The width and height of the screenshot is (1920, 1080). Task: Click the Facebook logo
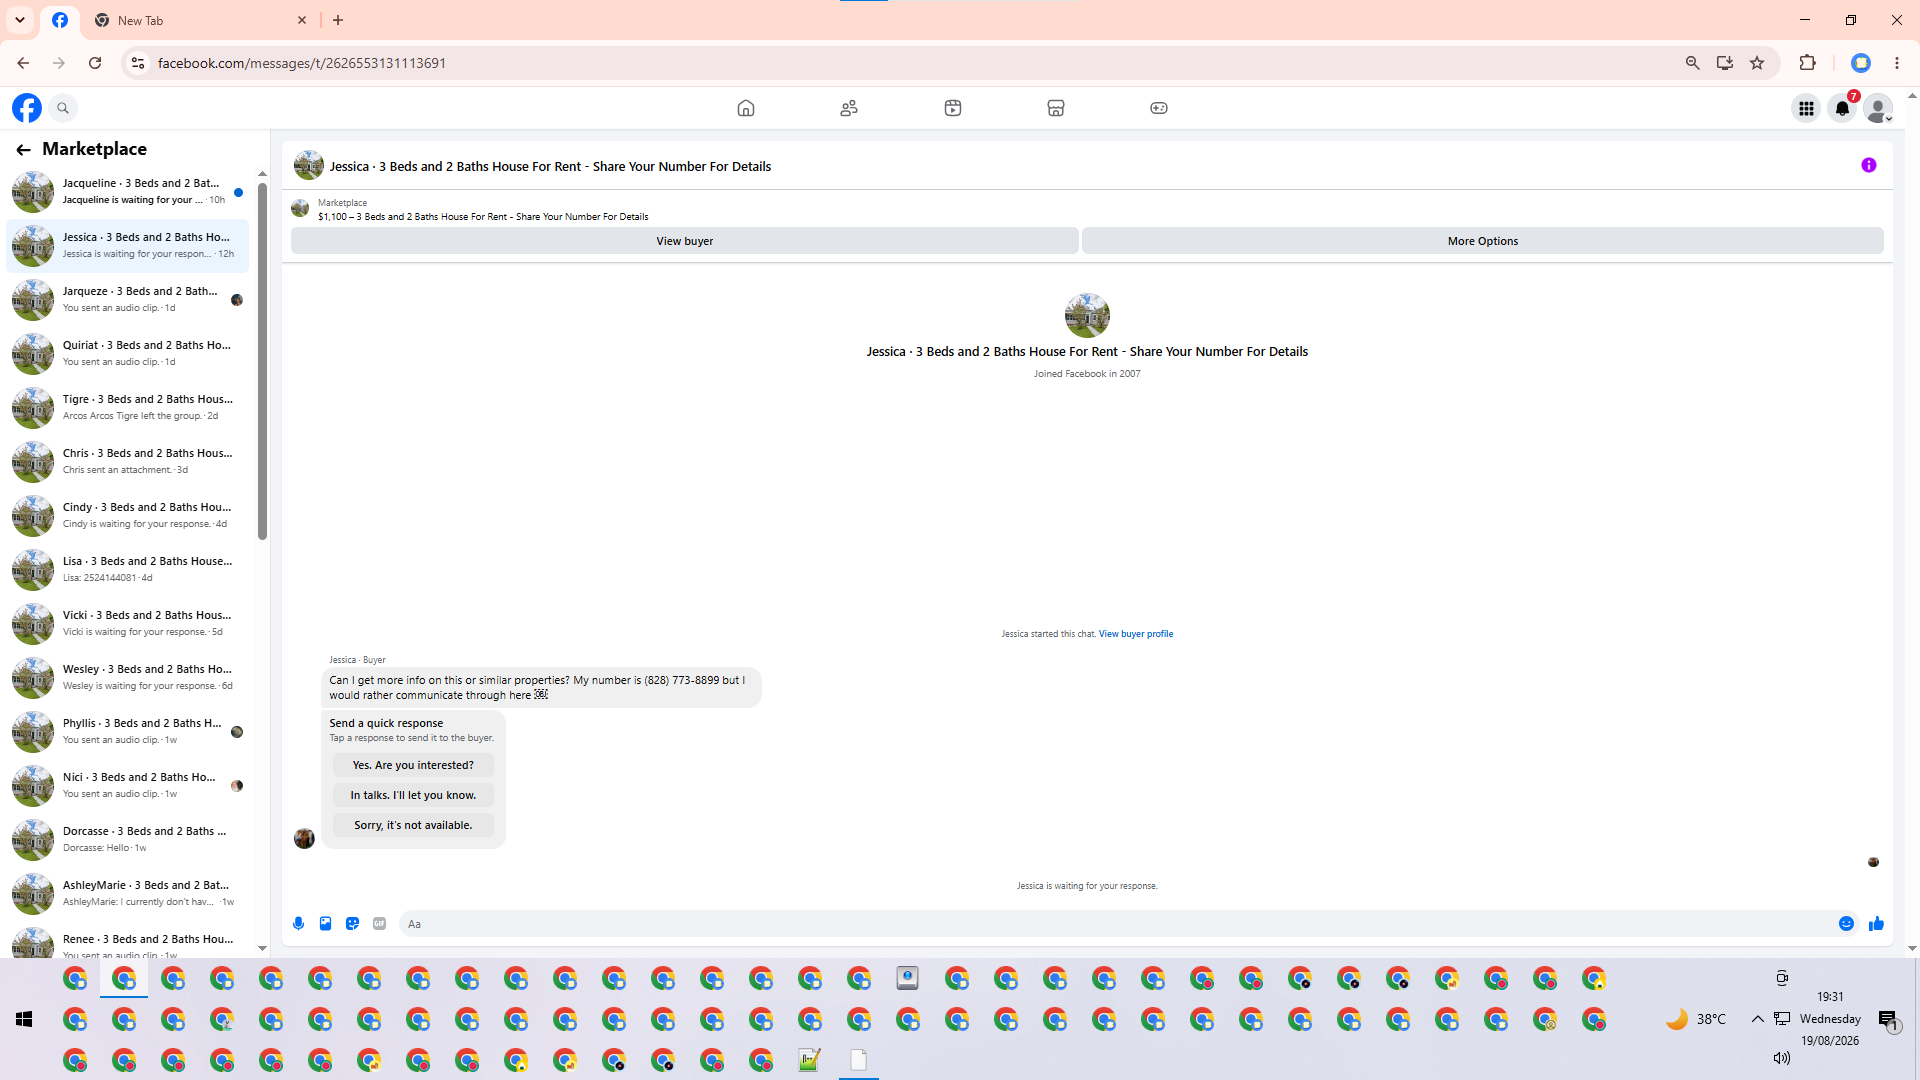pos(27,108)
